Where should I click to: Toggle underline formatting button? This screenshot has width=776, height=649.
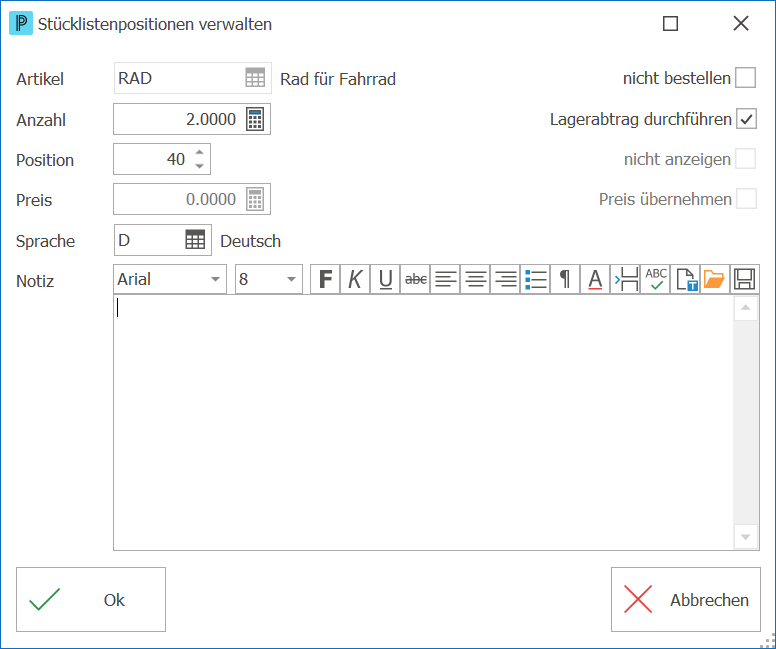pos(386,279)
